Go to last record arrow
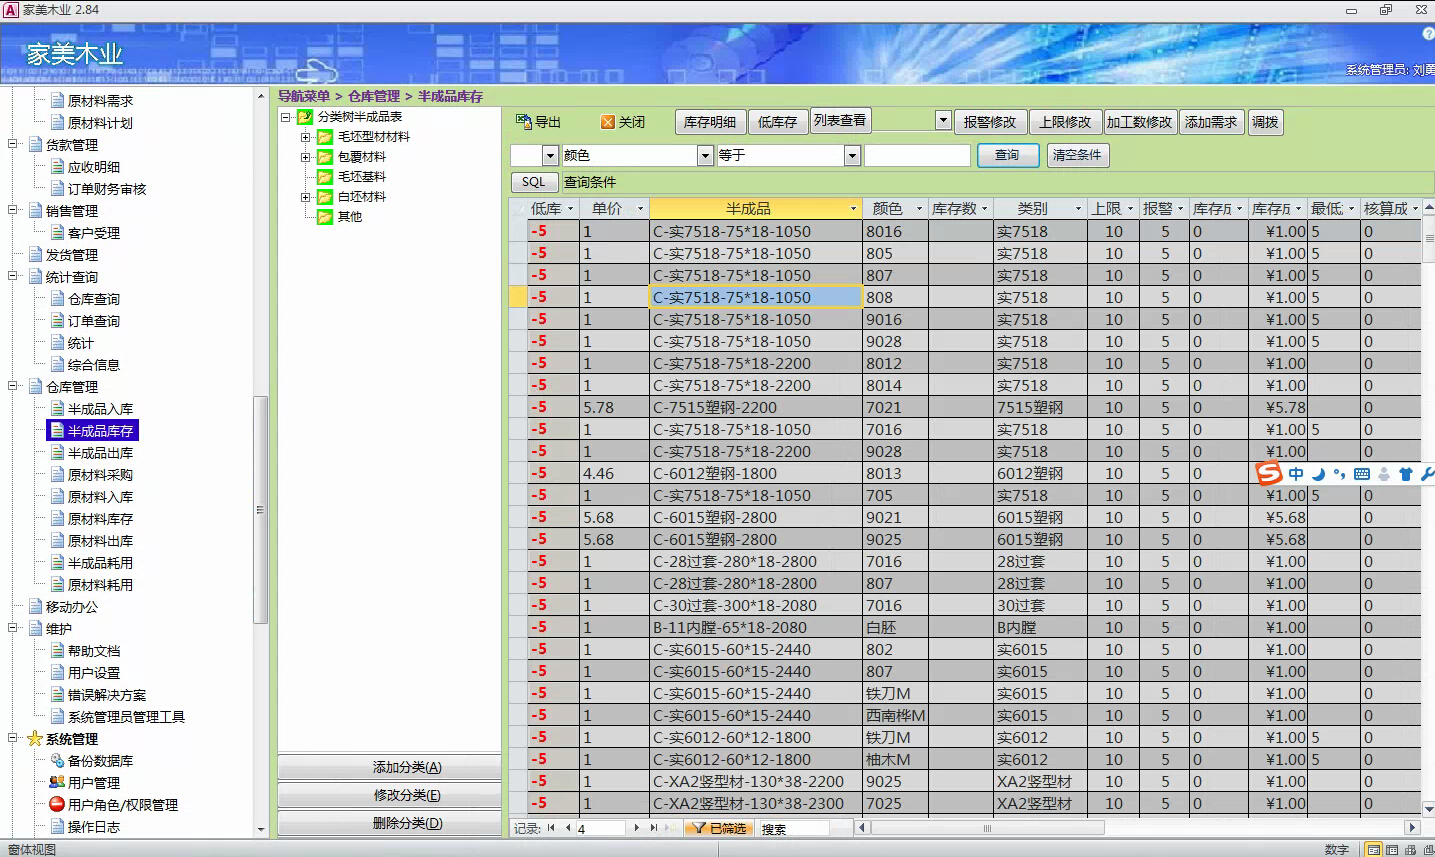Screen dimensions: 1435x857 click(654, 828)
